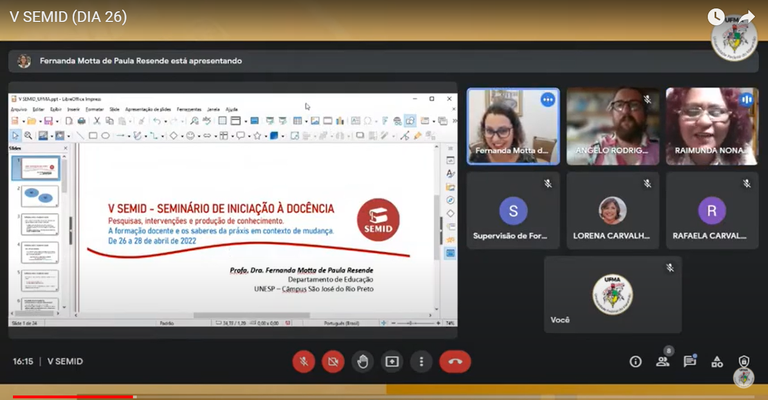Open the sidebar Styles icon
This screenshot has height=400, width=768.
coord(450,173)
